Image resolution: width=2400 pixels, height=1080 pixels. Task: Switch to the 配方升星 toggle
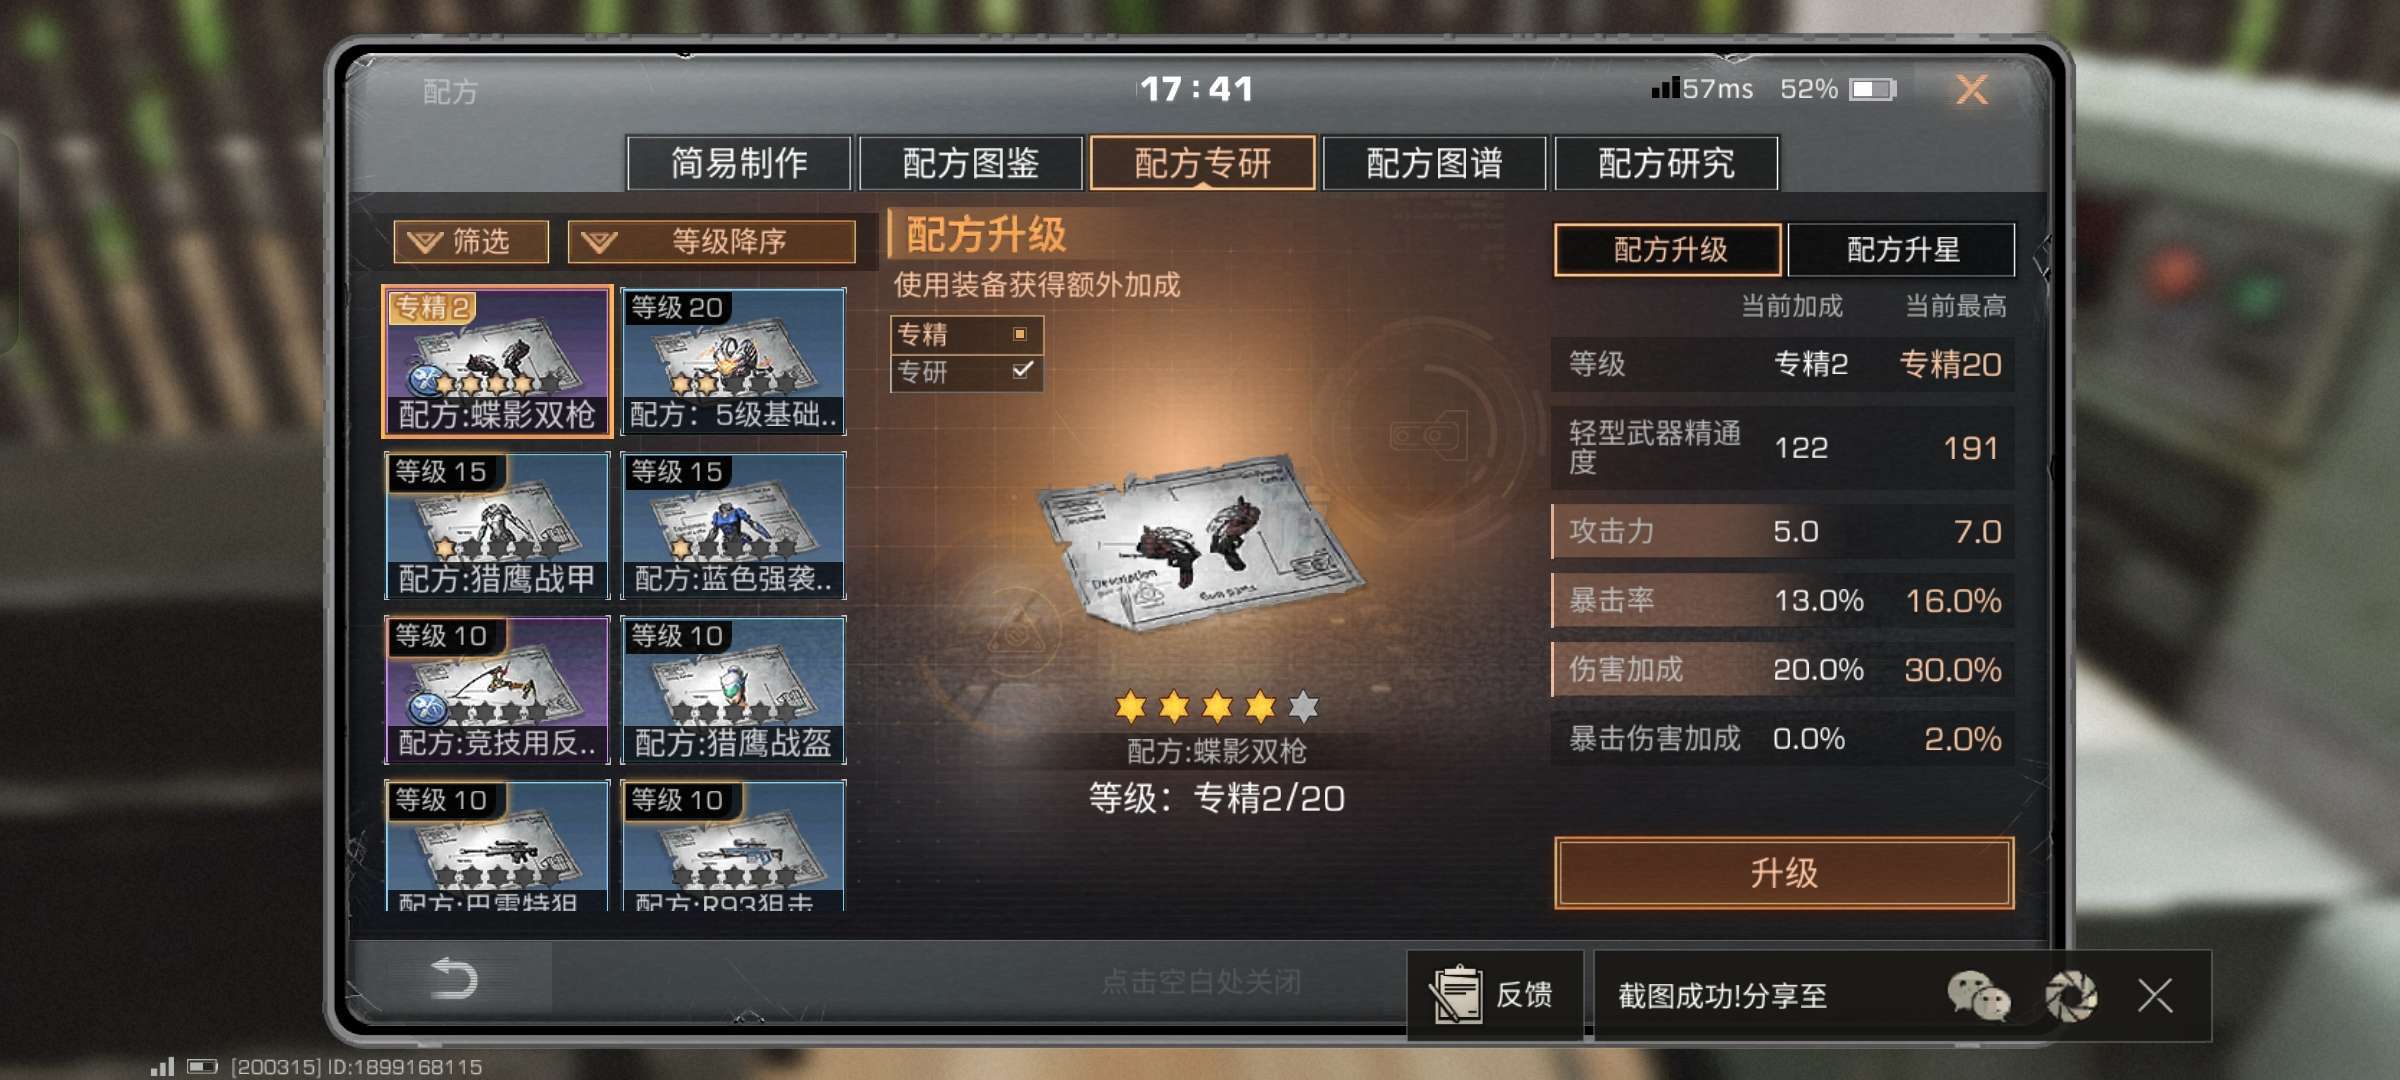coord(1901,250)
